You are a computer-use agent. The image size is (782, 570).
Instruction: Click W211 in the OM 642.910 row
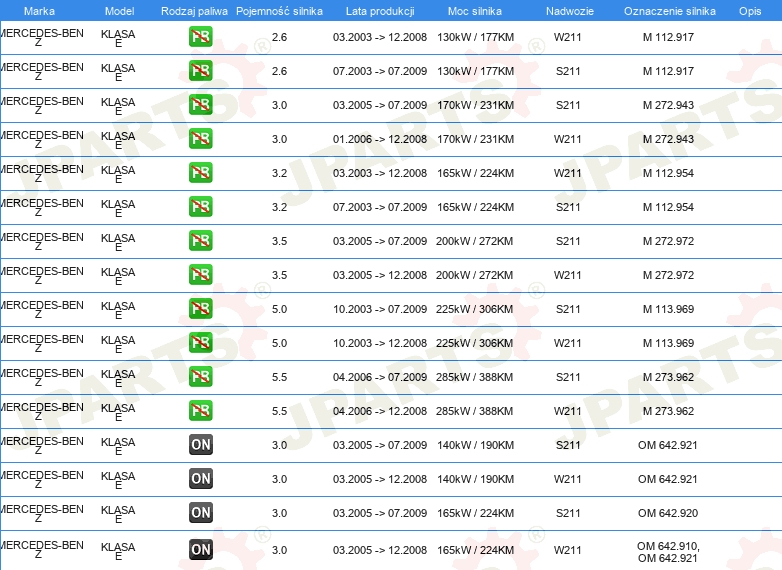tap(568, 550)
